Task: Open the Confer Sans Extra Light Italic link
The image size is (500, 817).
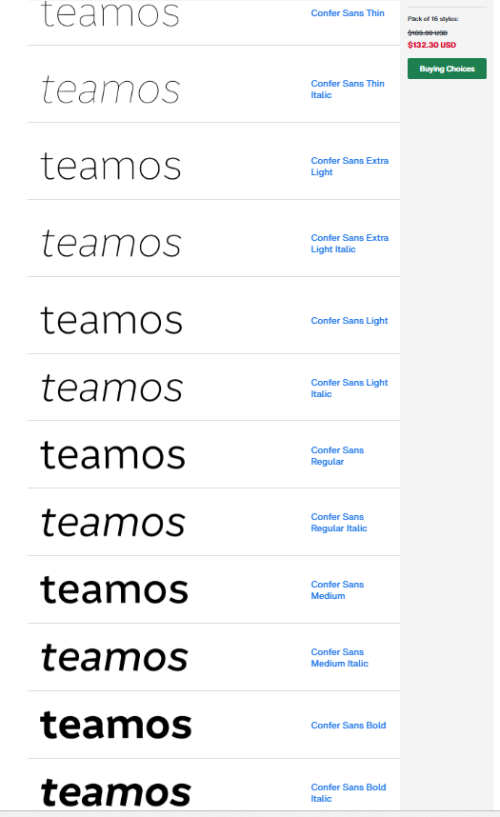Action: point(349,243)
